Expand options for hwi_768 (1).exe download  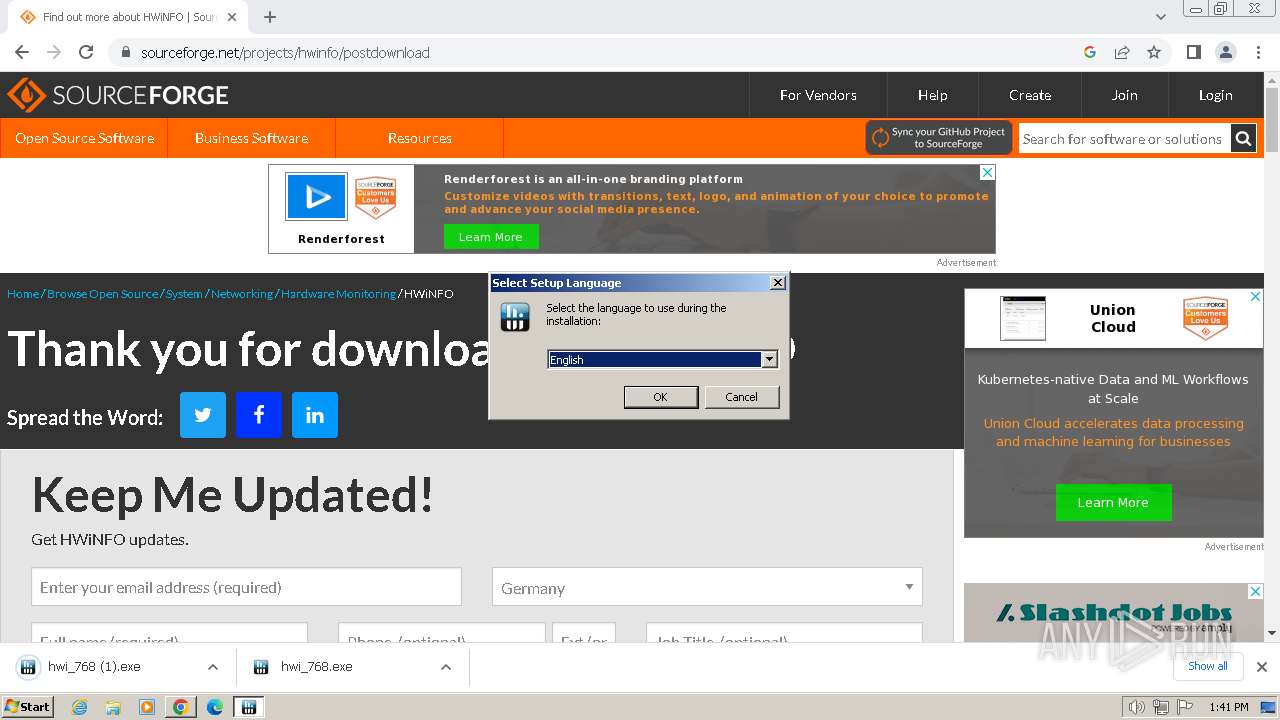[213, 667]
